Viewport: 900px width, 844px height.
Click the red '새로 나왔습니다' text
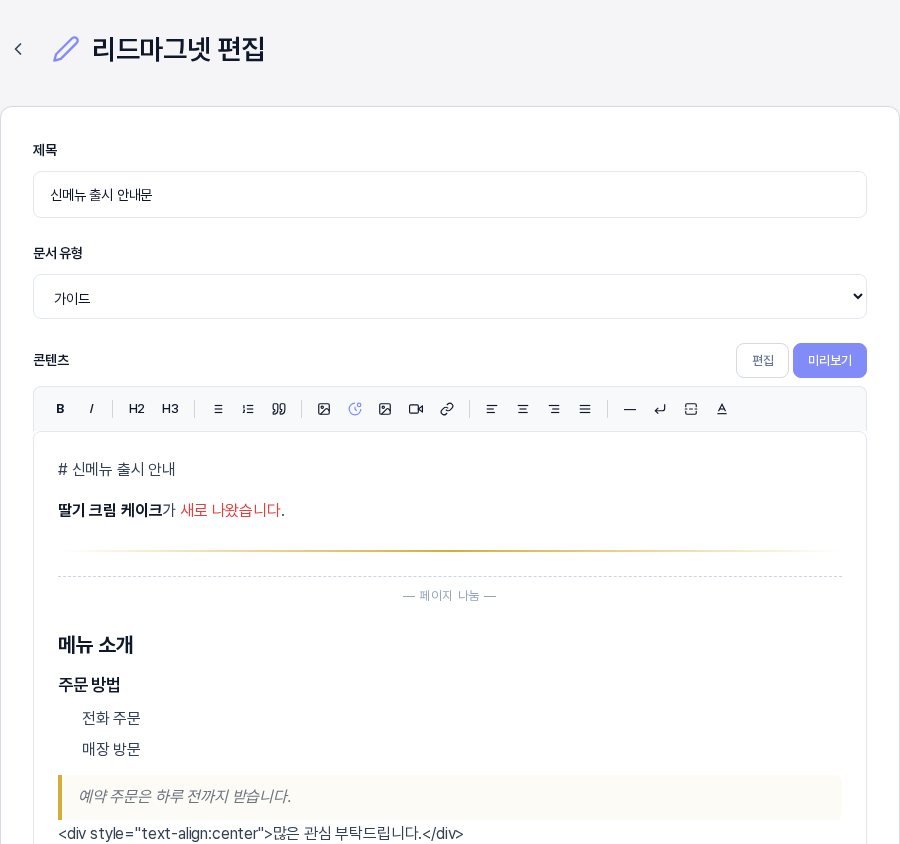[231, 510]
